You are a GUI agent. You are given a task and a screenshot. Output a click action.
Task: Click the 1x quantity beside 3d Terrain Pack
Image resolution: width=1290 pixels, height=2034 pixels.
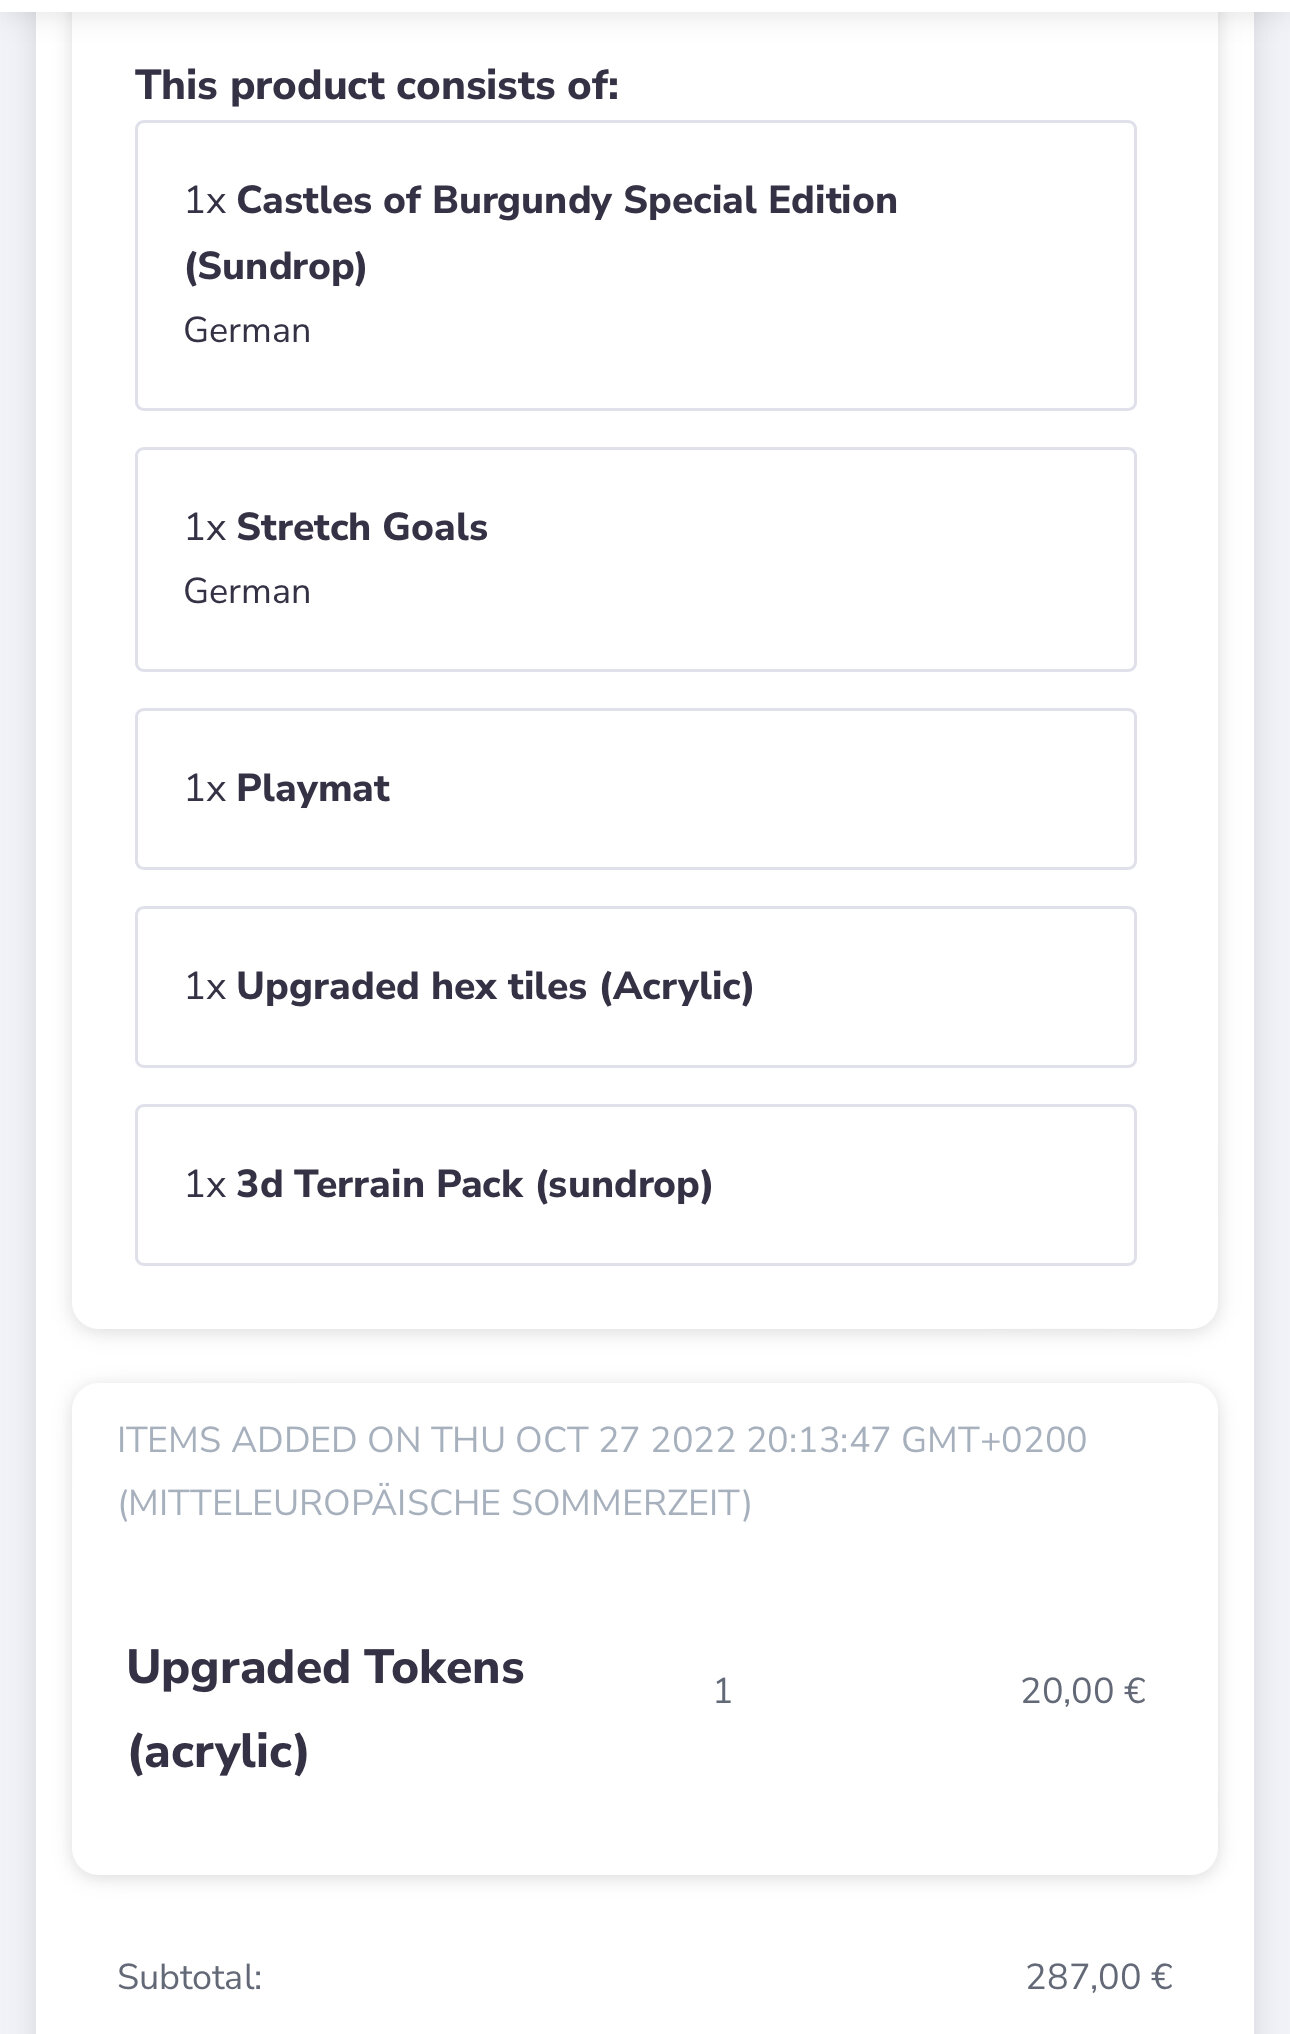(205, 1185)
